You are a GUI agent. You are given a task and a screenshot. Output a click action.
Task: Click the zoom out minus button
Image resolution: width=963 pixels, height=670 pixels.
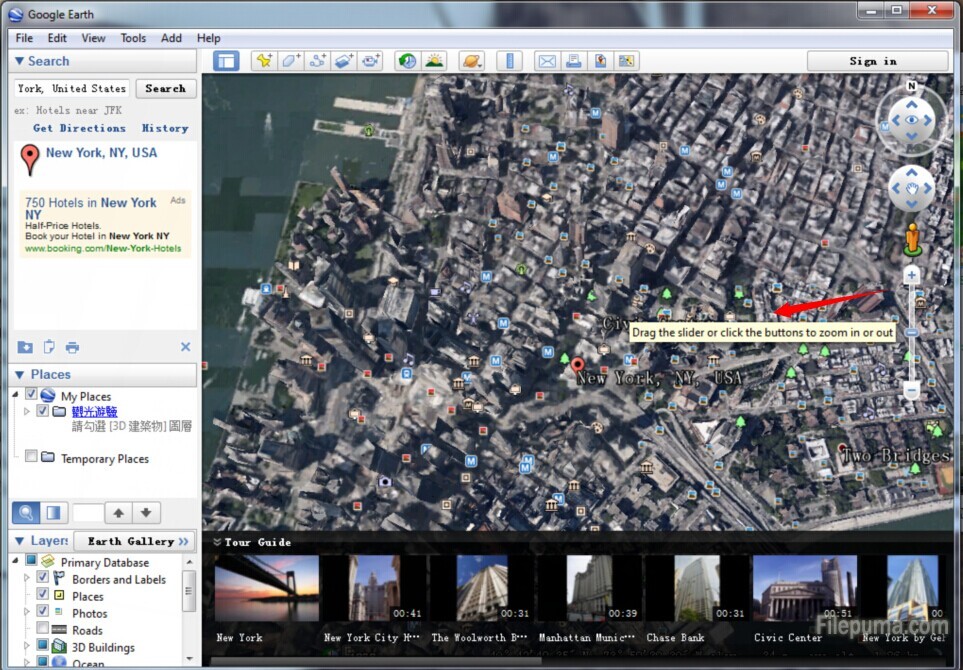coord(911,391)
